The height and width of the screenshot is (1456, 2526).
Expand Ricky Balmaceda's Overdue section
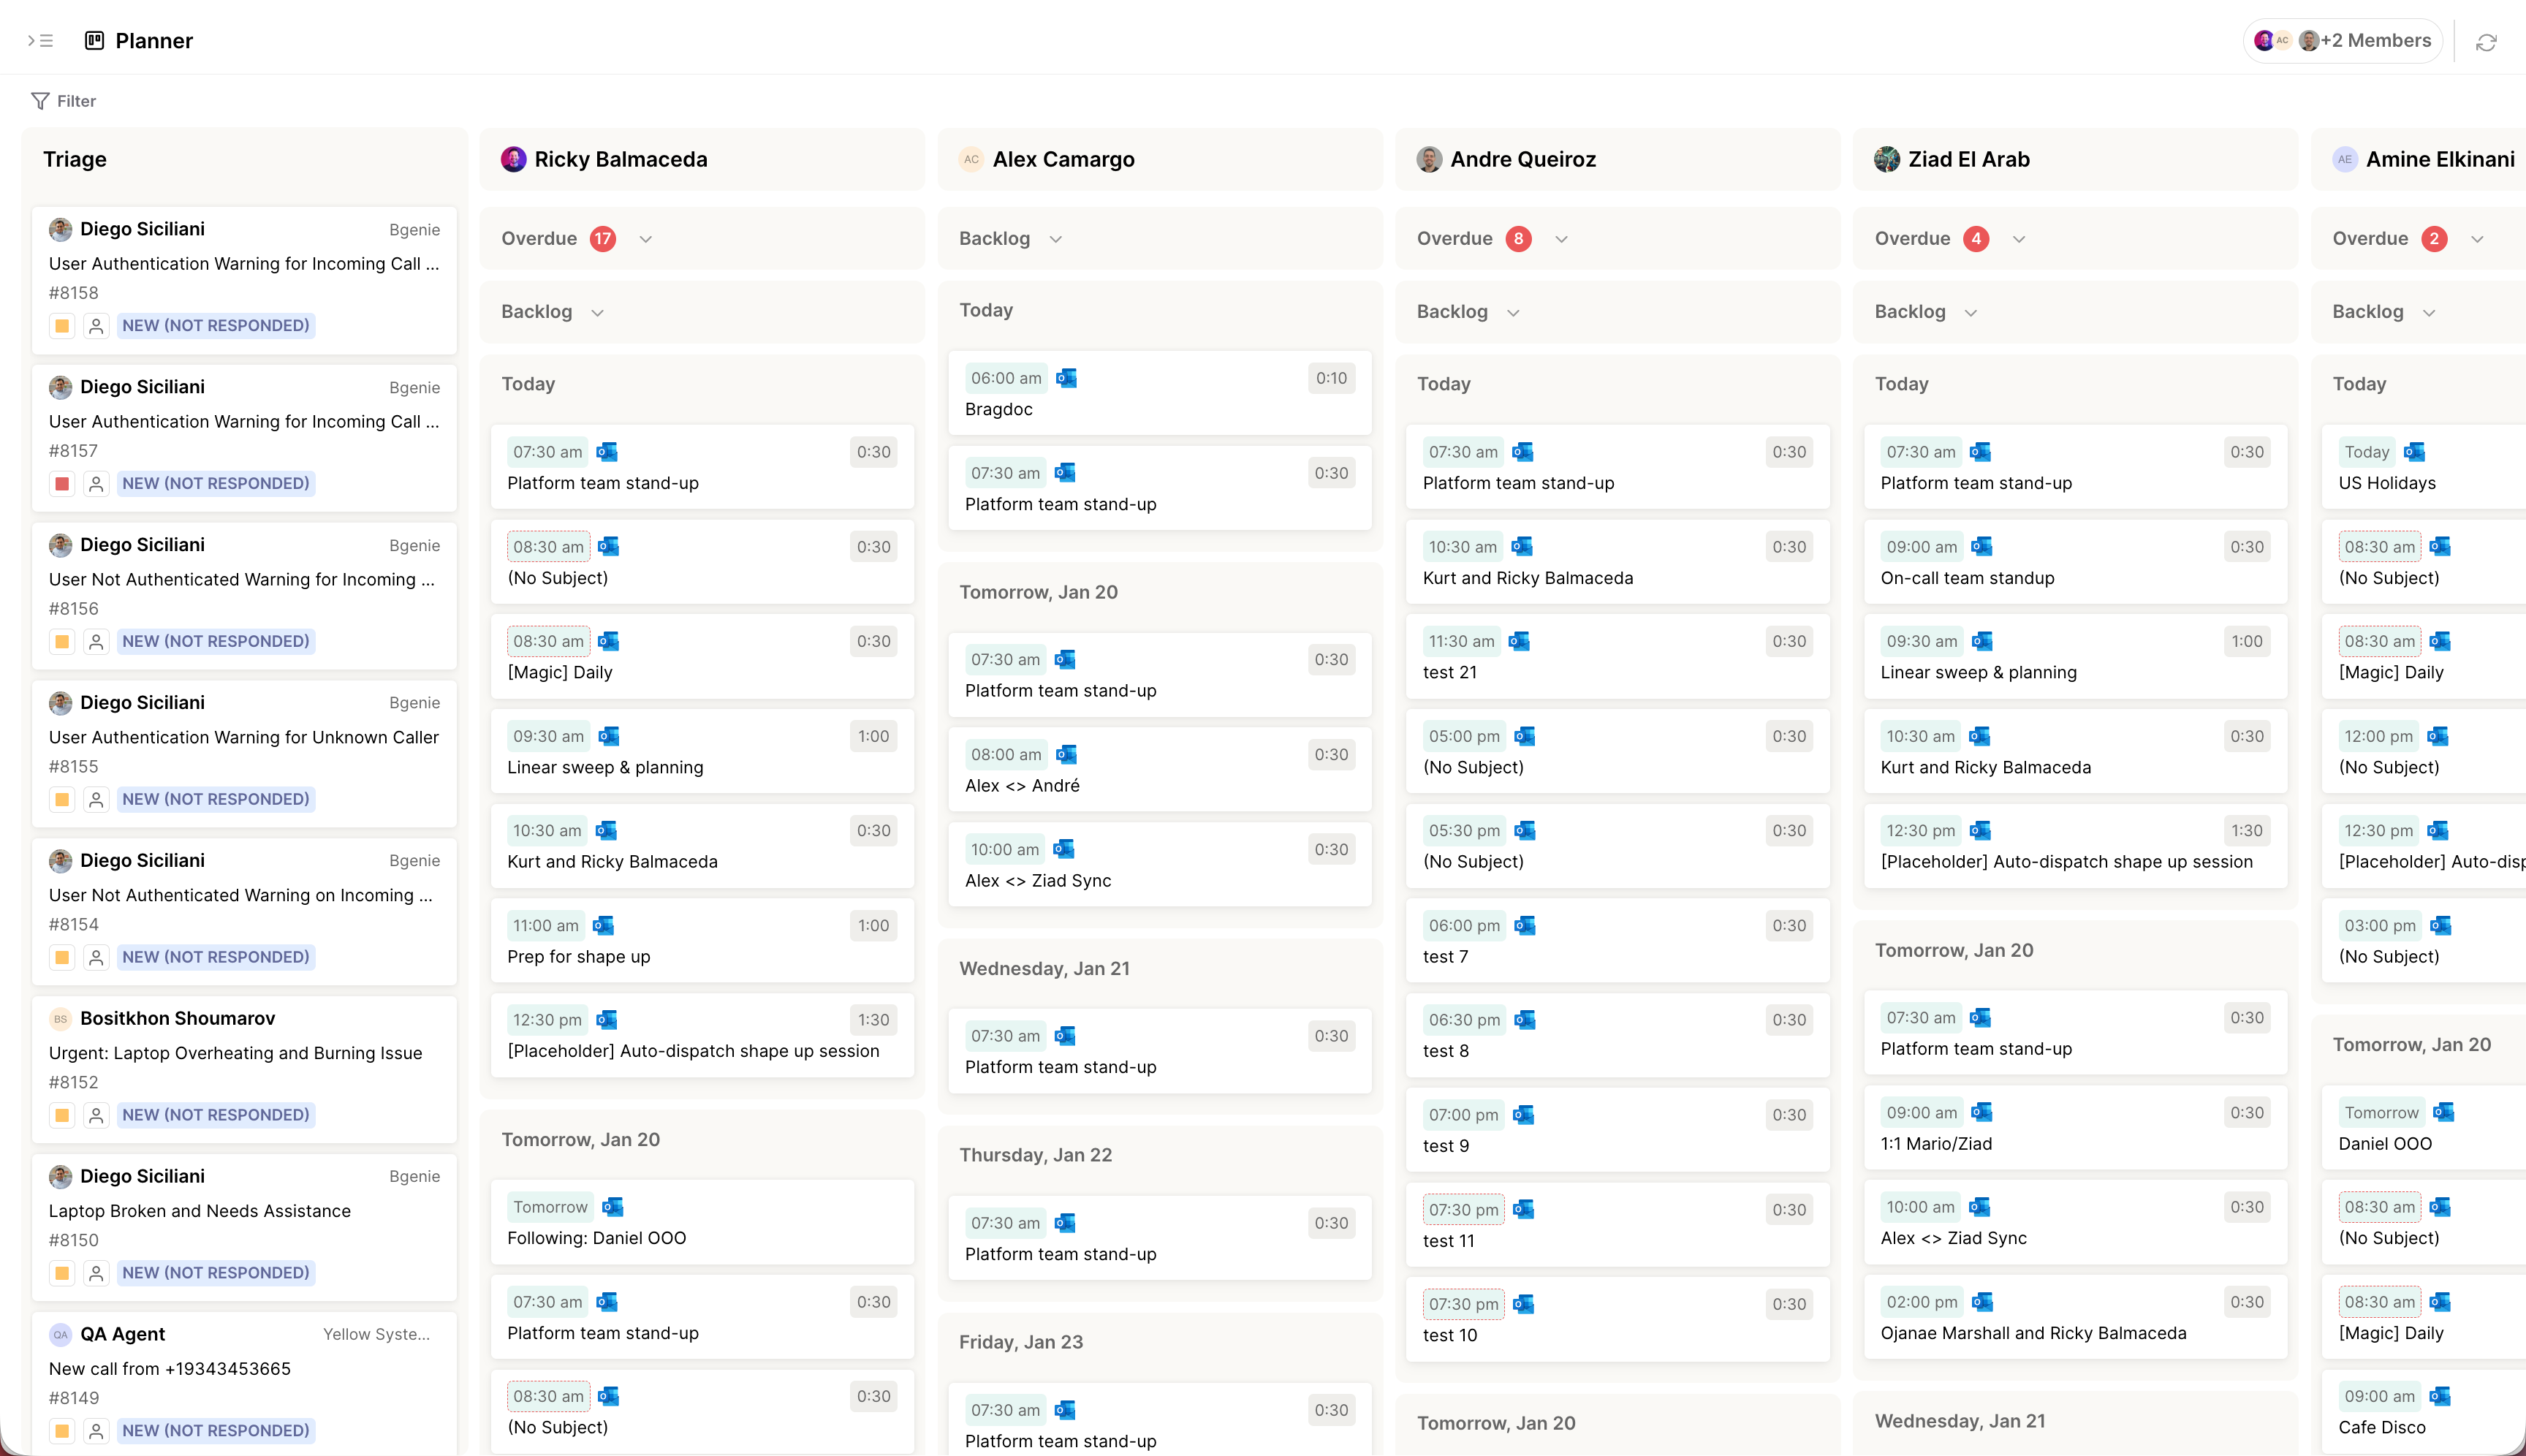(645, 239)
